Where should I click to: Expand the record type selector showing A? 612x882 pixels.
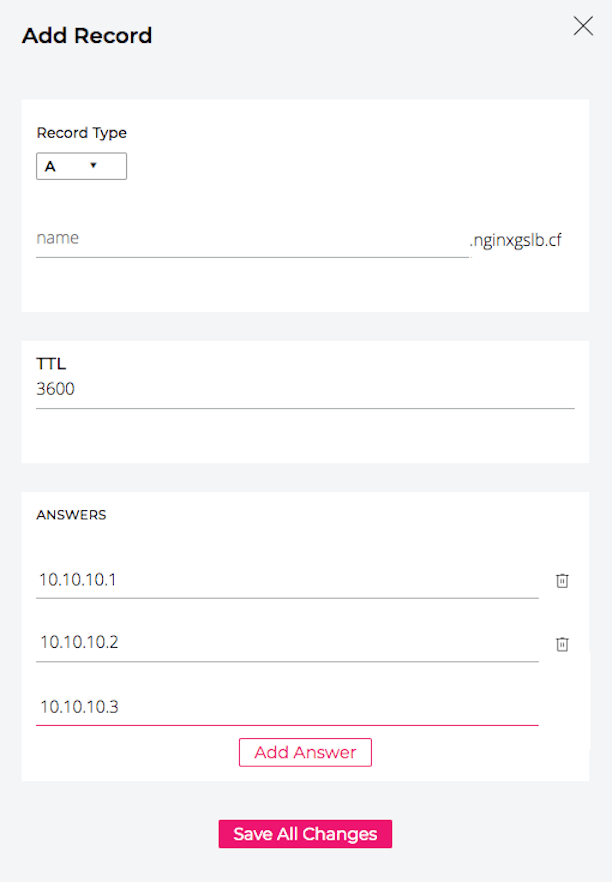(81, 166)
